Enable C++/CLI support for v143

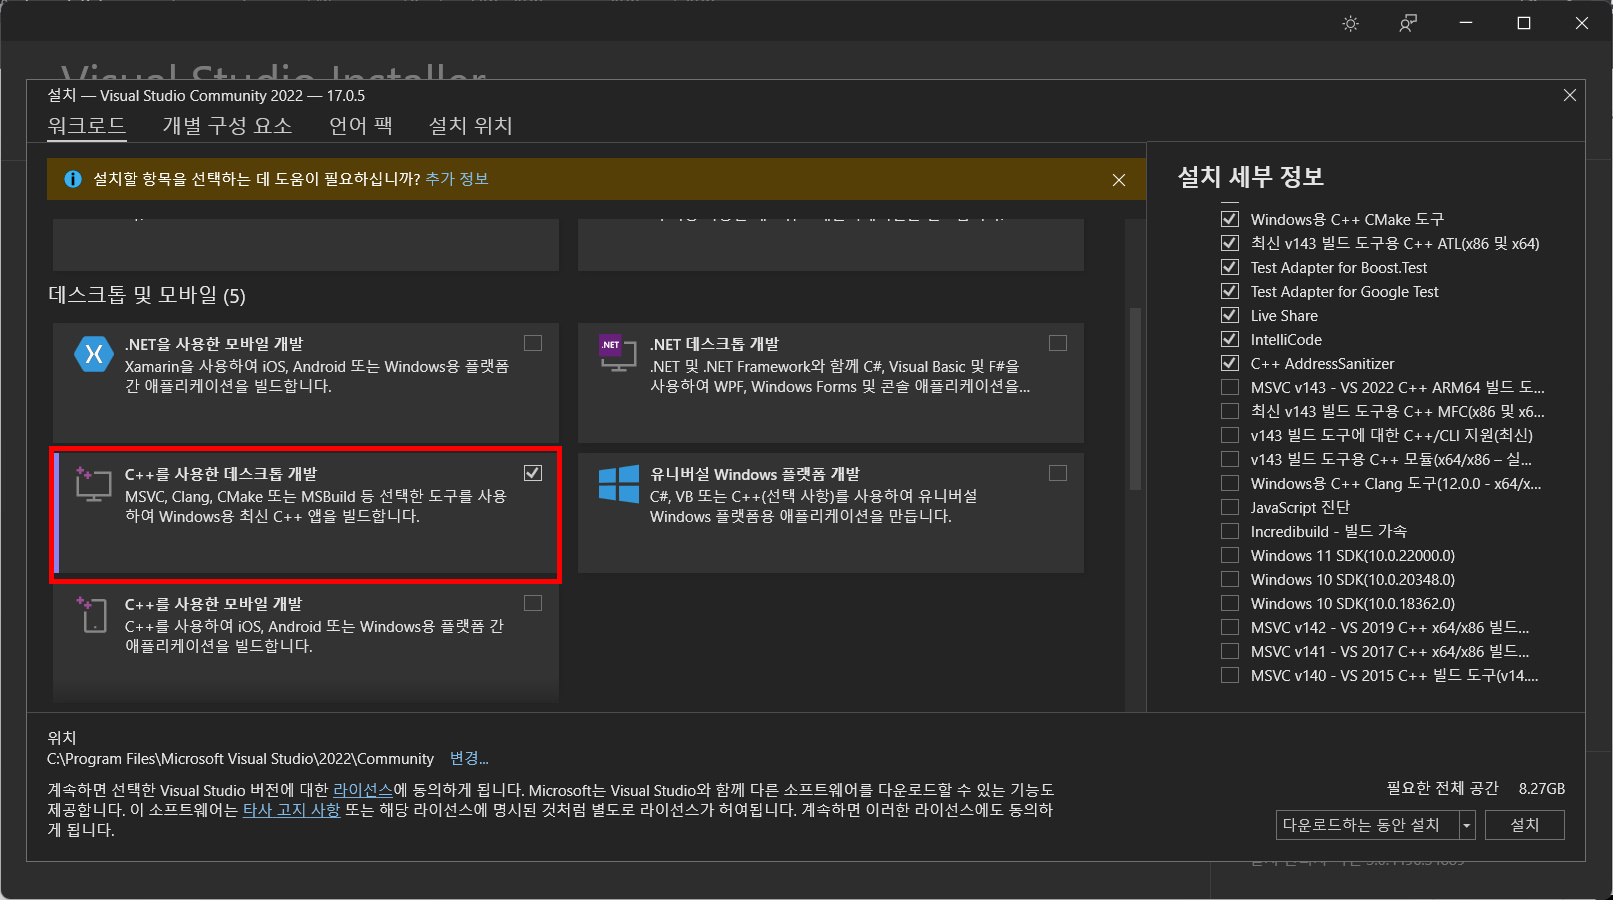click(x=1230, y=435)
